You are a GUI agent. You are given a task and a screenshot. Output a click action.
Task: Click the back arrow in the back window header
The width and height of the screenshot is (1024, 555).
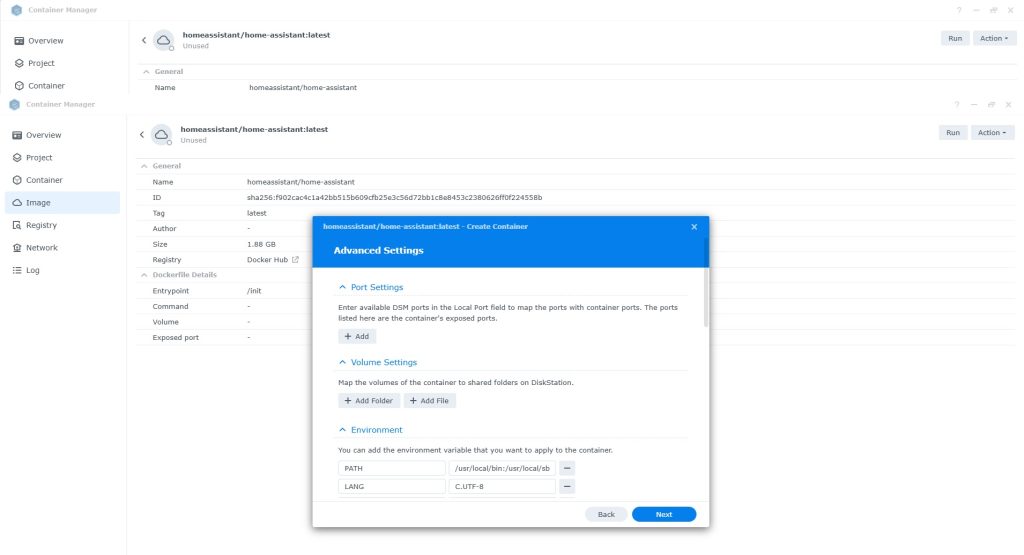(x=144, y=40)
